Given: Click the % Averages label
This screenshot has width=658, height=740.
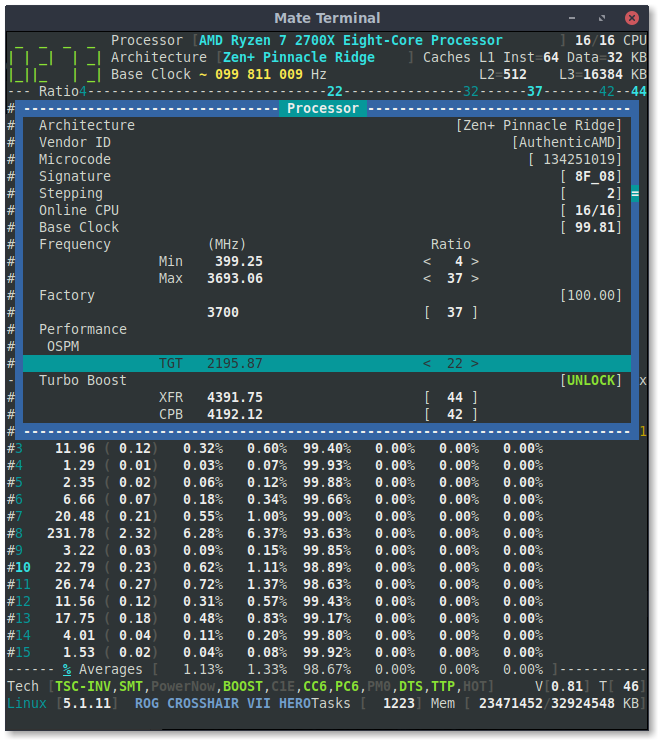Looking at the screenshot, I should tap(102, 669).
